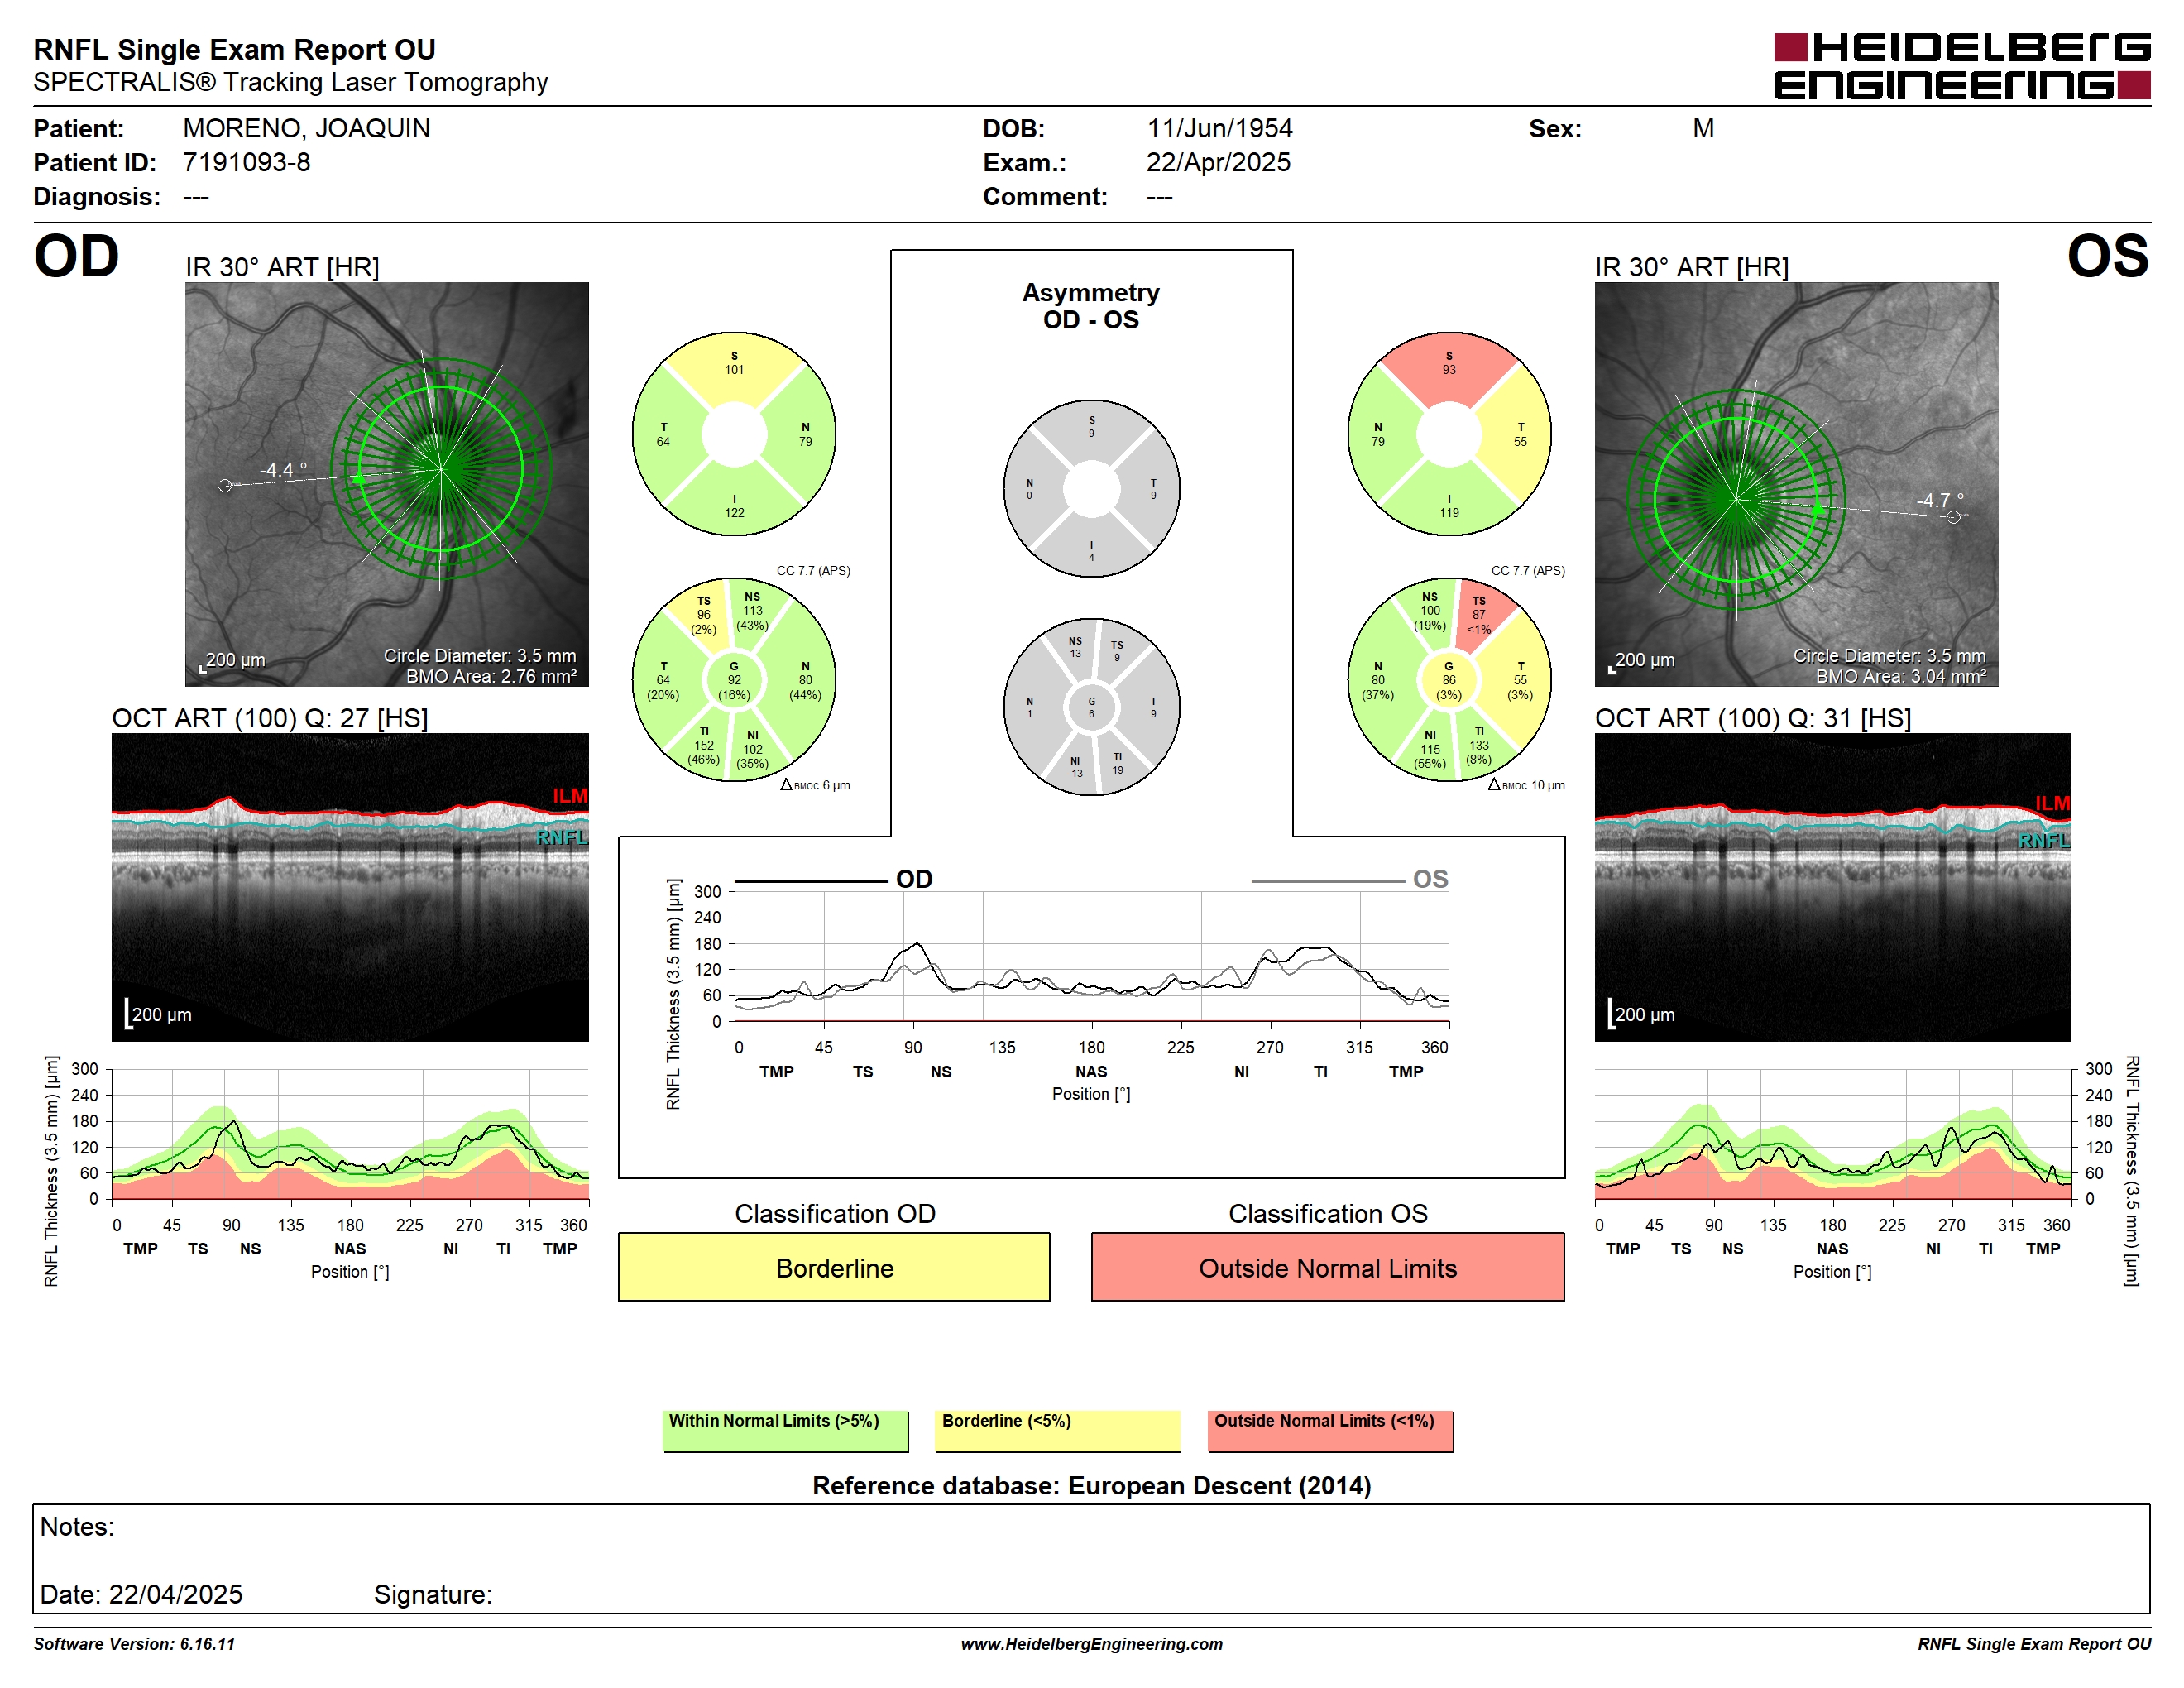The image size is (2184, 1688).
Task: Click the patient name MORENO, JOAQUIN
Action: tap(306, 128)
